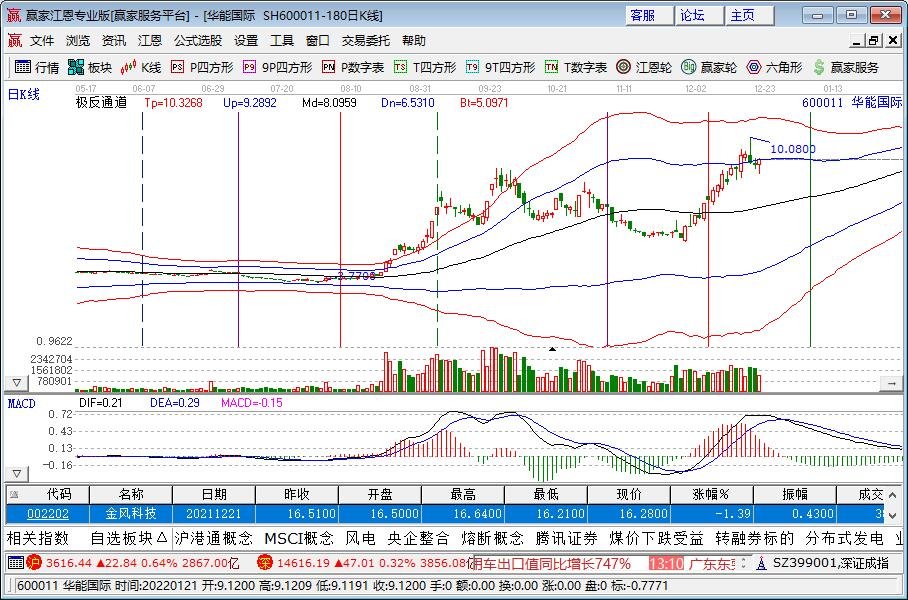Click the 沪 Shanghai index icon
This screenshot has height=600, width=908.
click(34, 562)
